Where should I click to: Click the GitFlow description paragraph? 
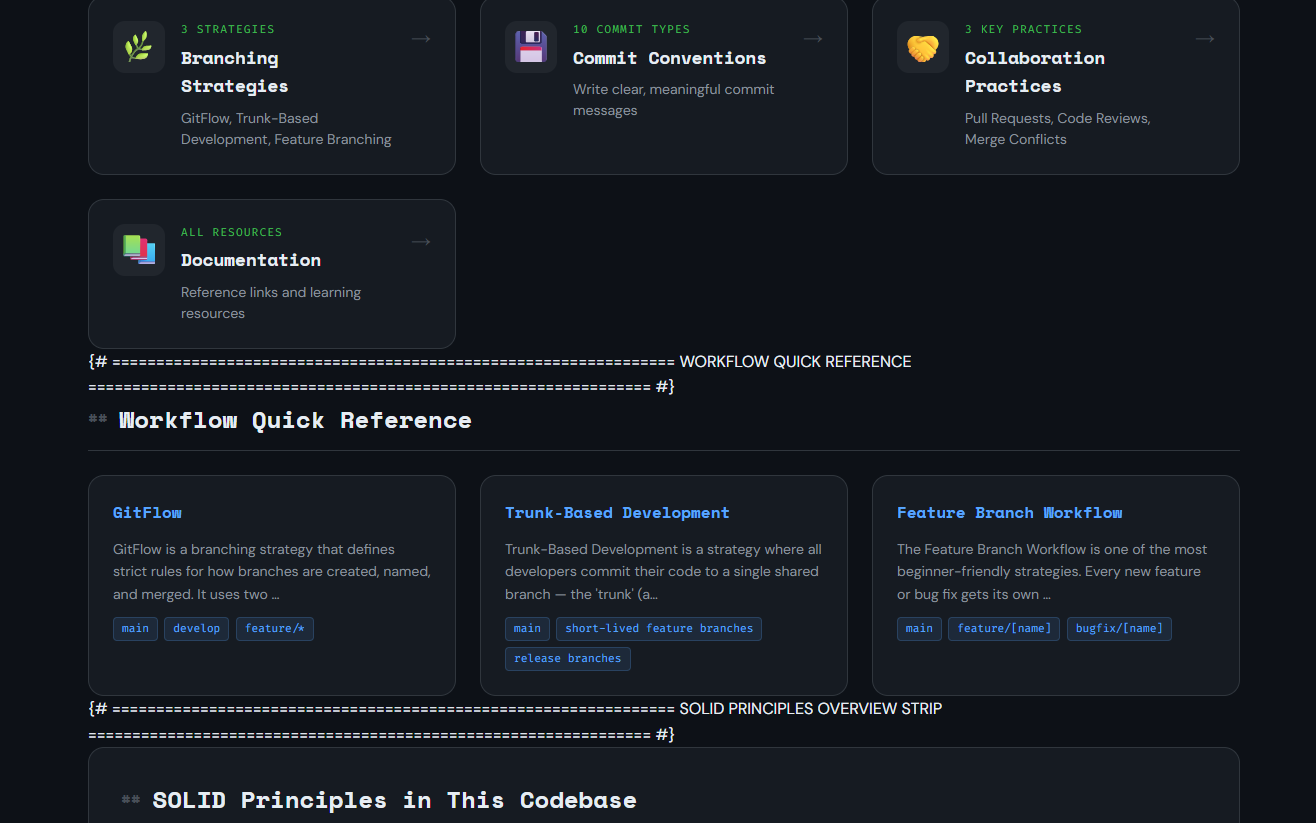click(272, 572)
